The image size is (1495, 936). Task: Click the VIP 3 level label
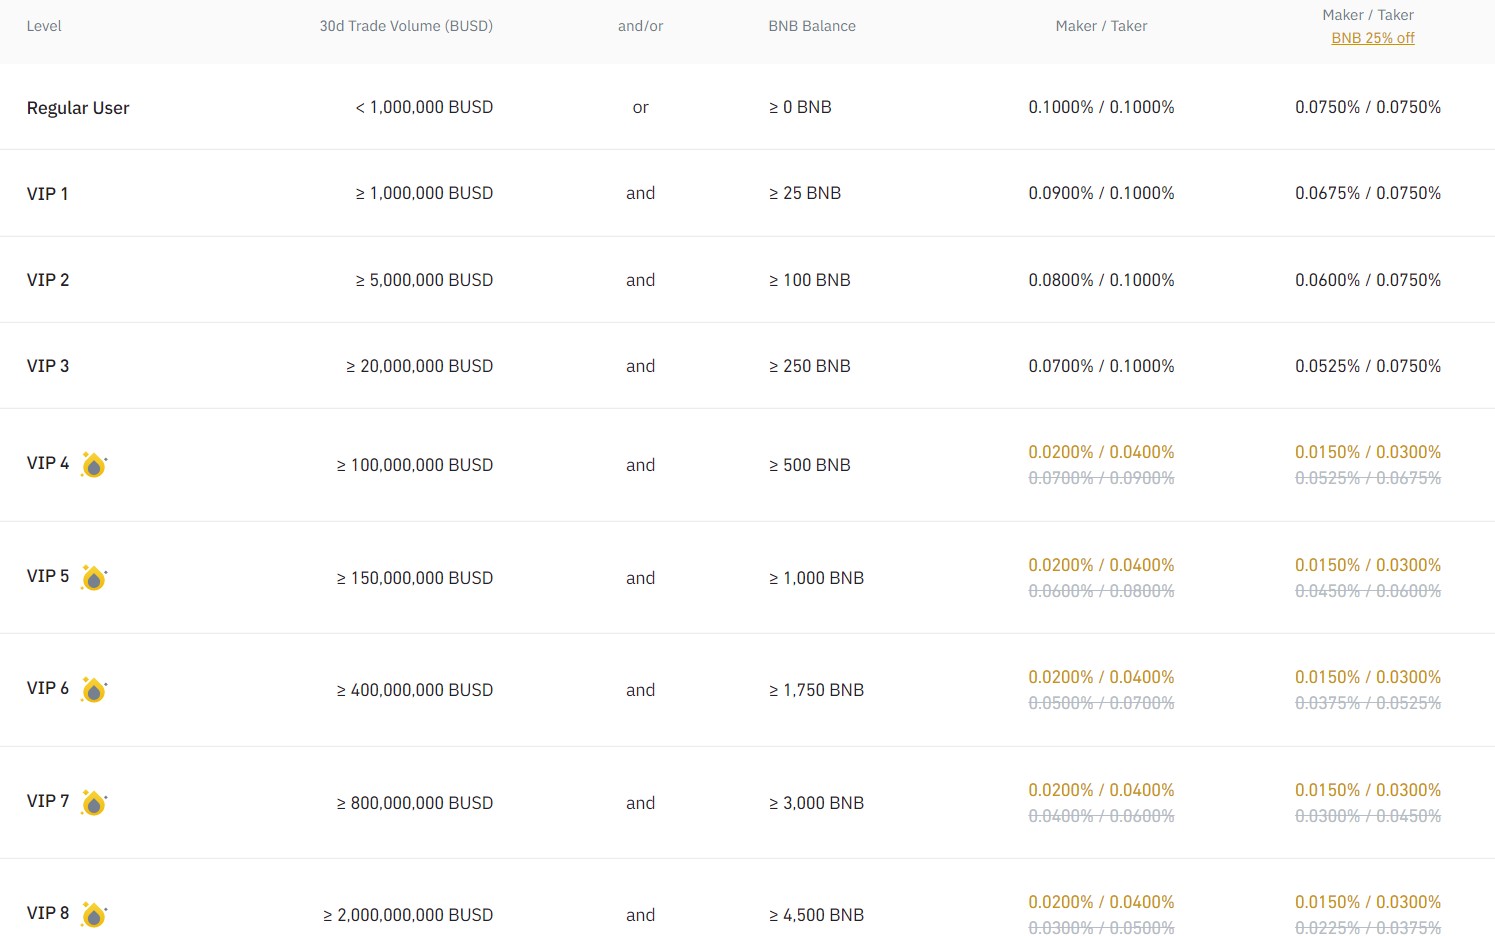coord(48,366)
